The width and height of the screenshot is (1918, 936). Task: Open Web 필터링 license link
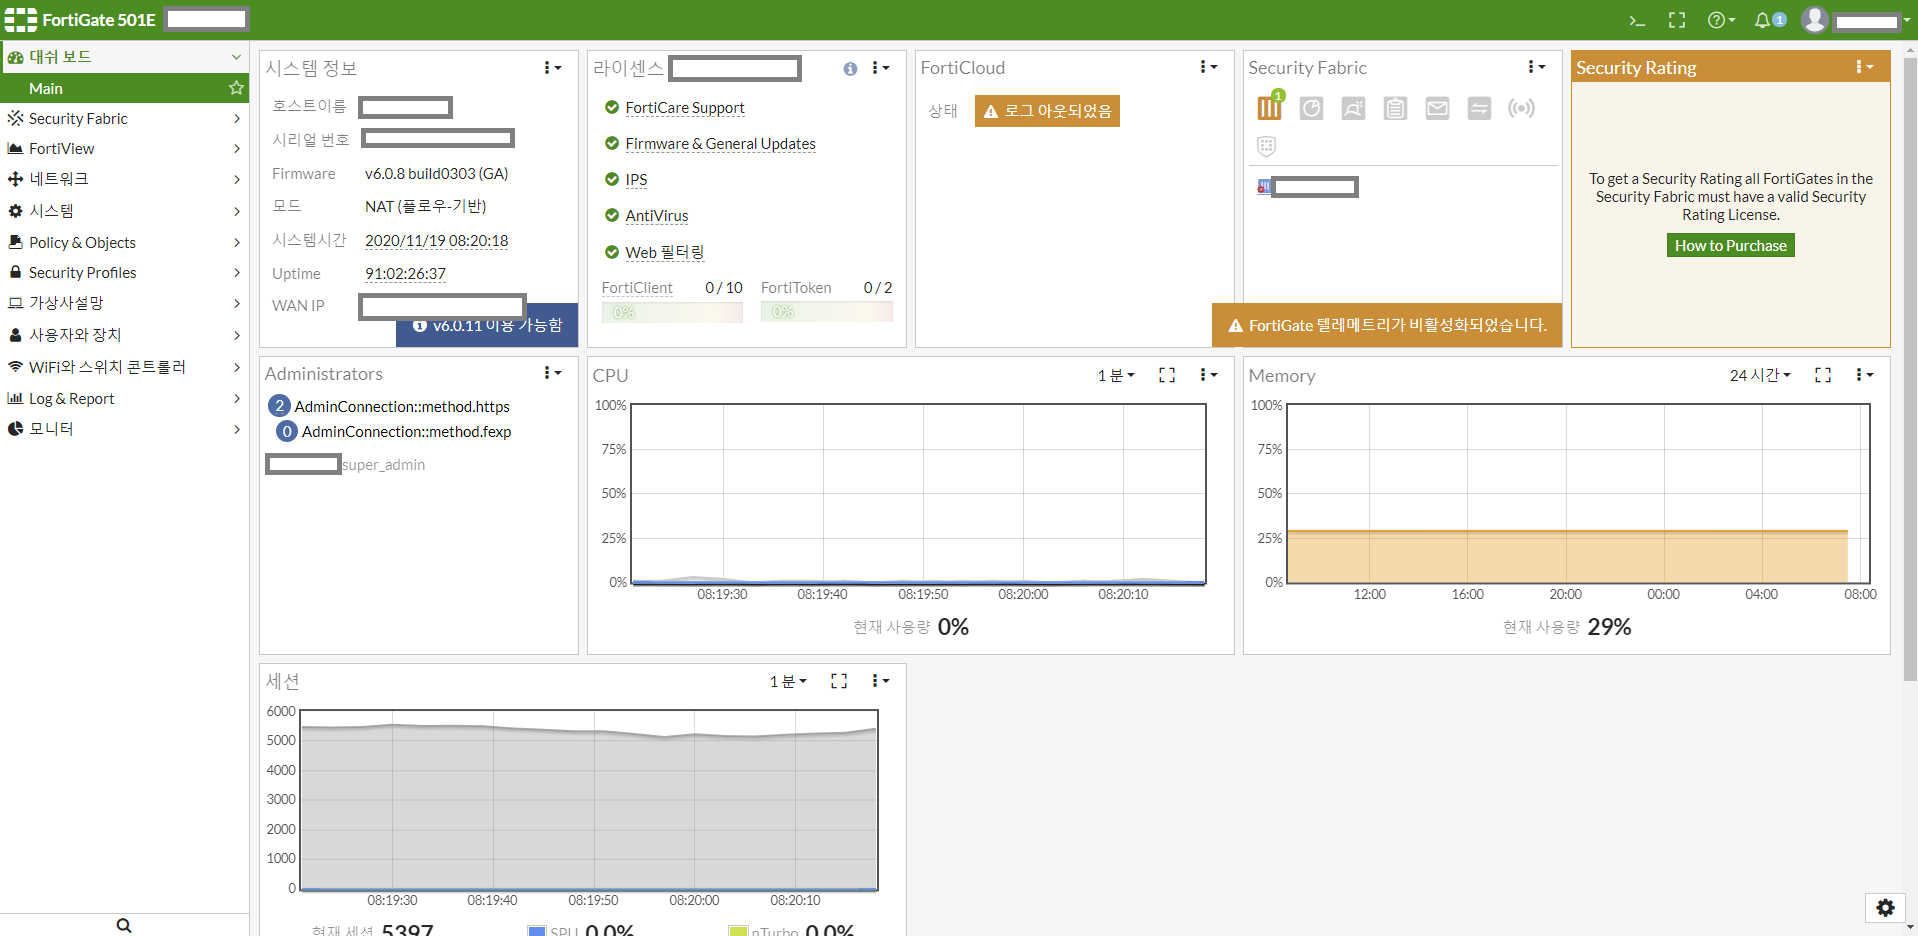tap(665, 252)
